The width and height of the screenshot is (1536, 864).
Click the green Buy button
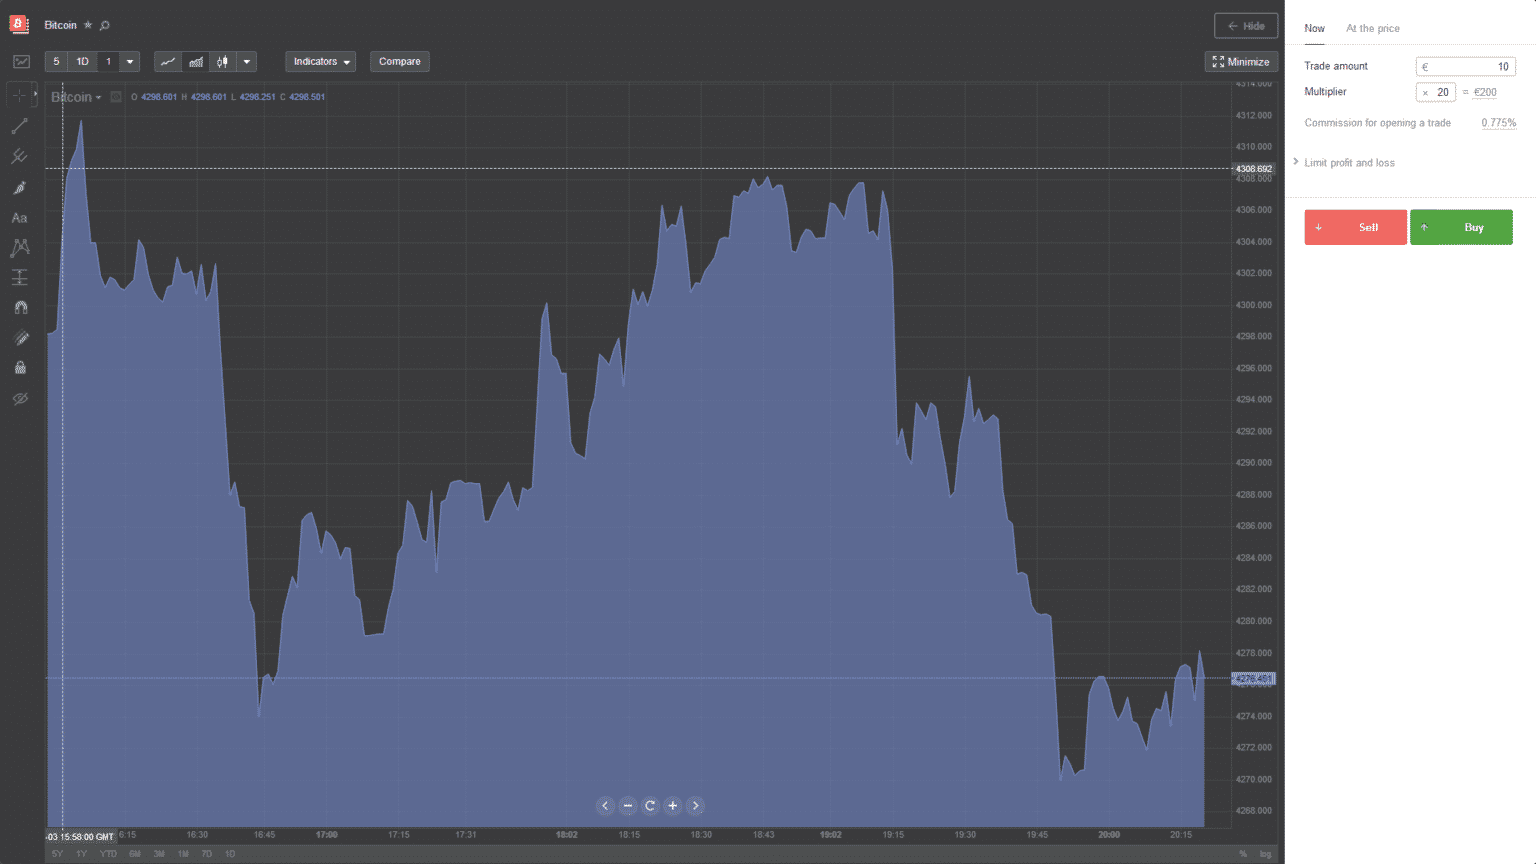click(x=1461, y=227)
